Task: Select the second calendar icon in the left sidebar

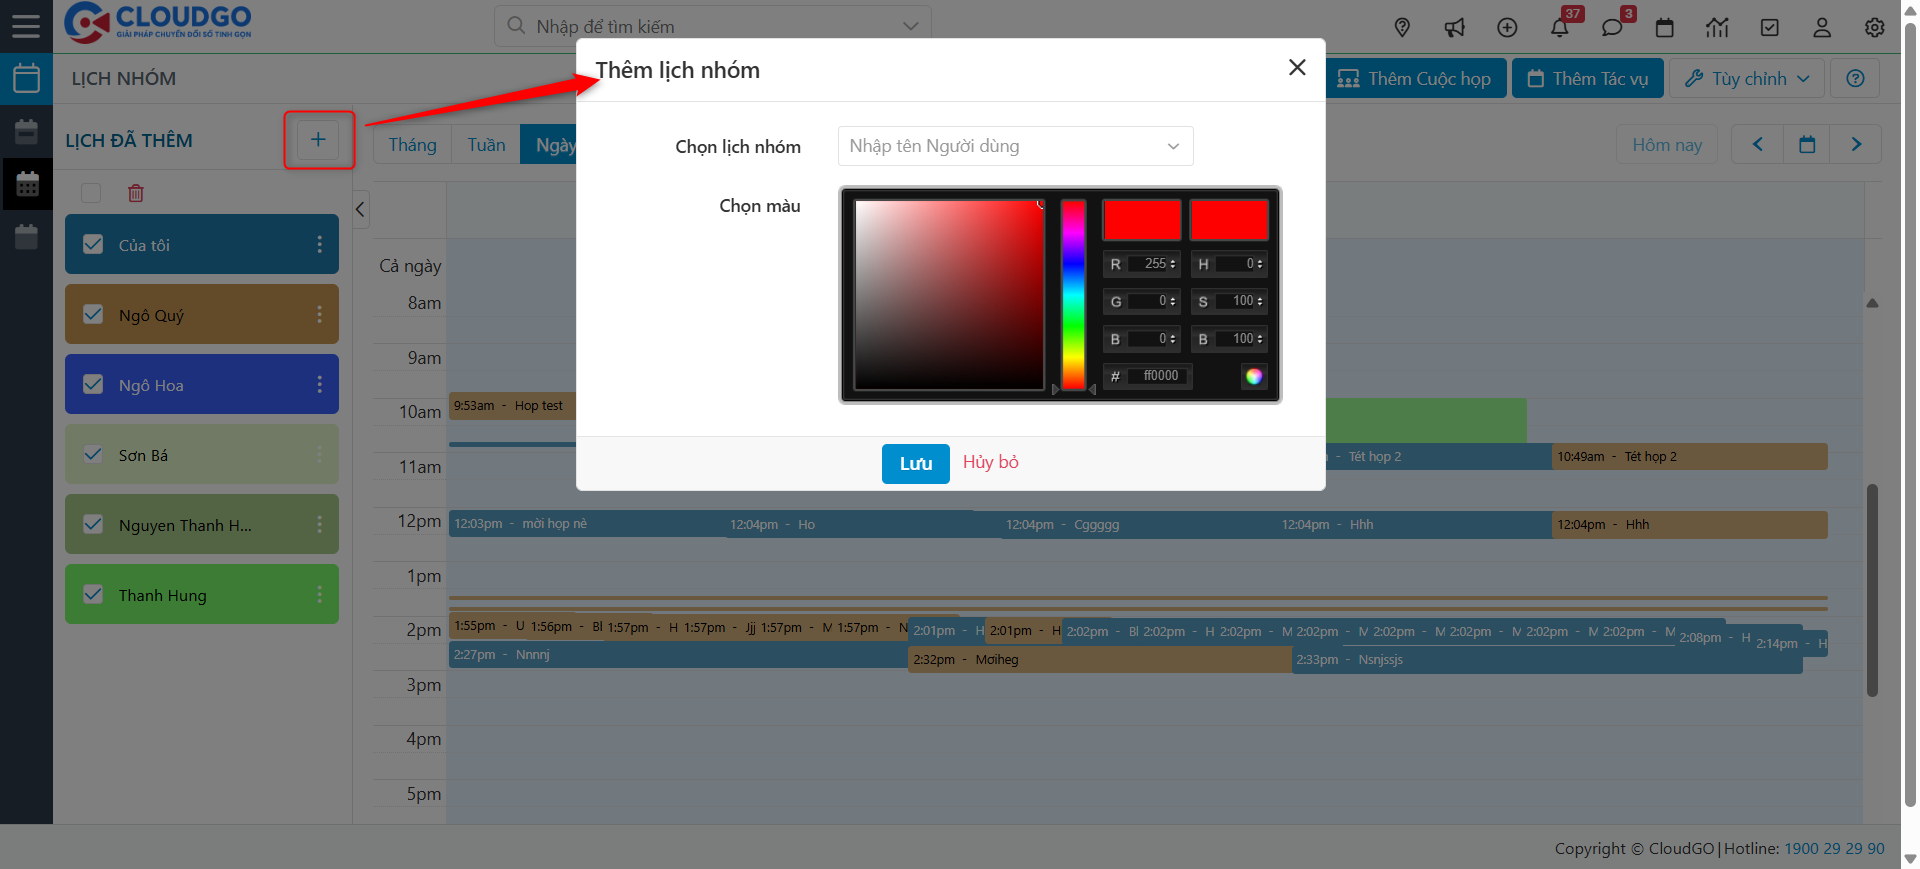Action: pos(26,131)
